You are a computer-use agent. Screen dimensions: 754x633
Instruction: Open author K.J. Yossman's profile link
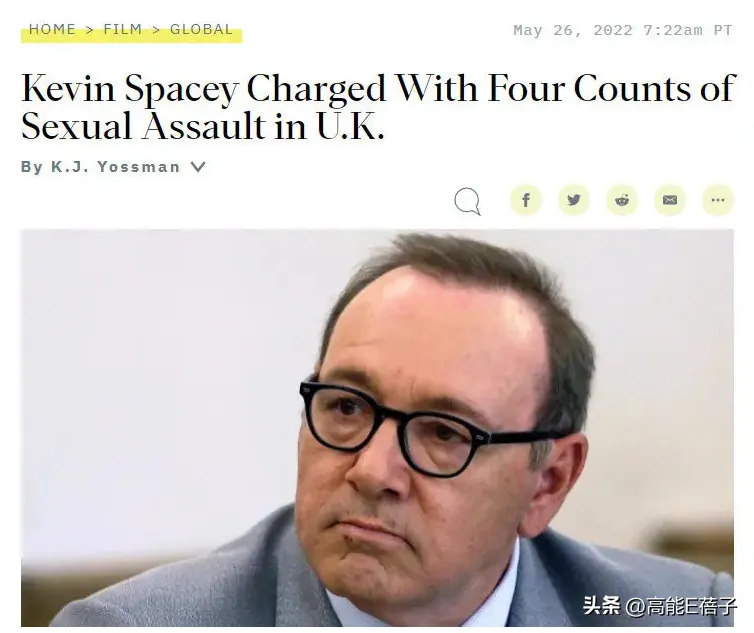click(115, 167)
